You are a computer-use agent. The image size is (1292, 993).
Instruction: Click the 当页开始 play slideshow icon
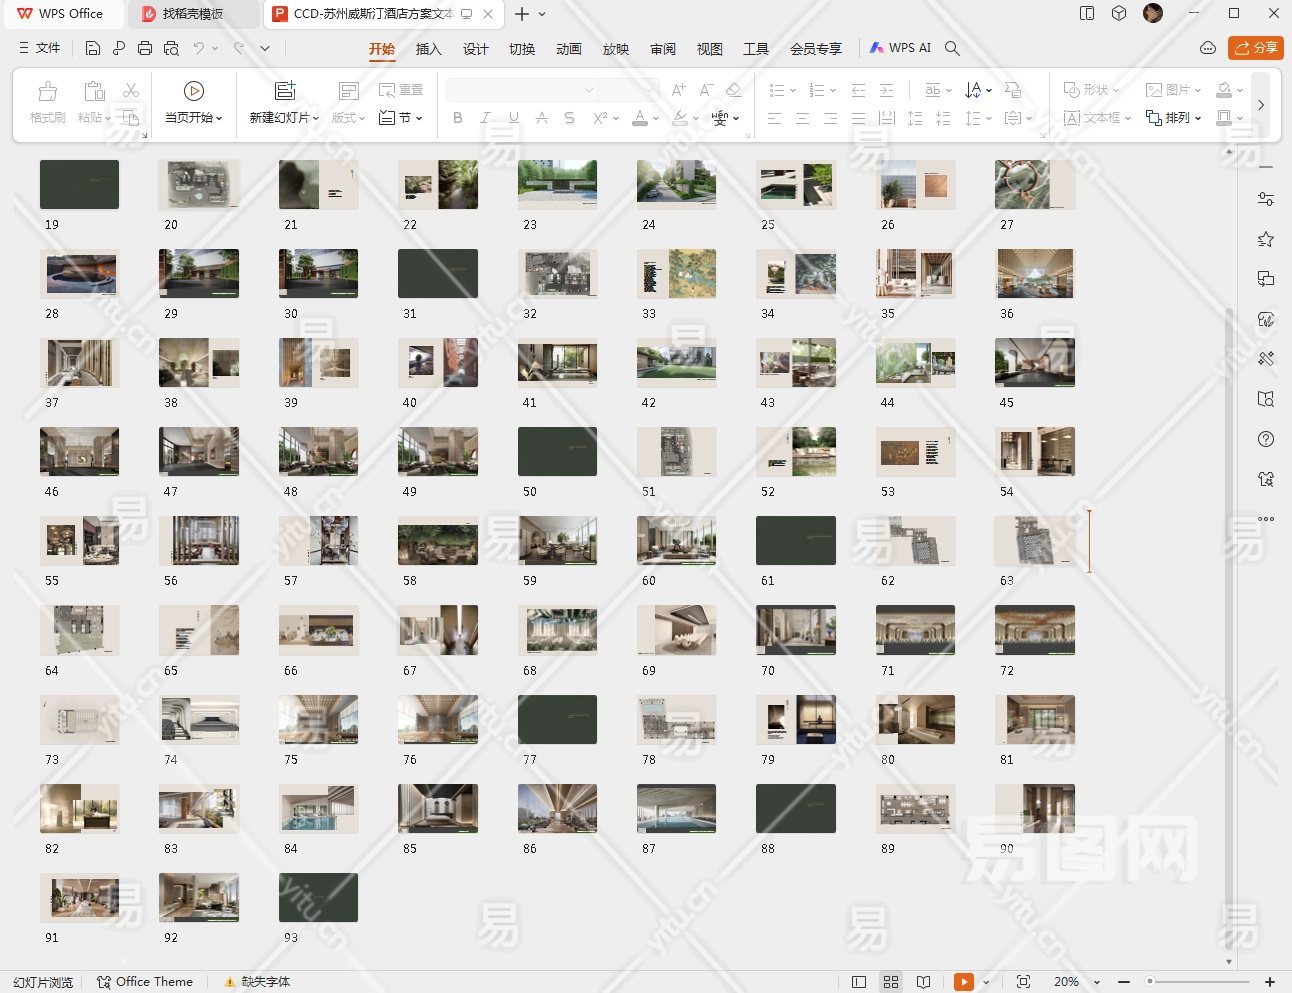193,92
